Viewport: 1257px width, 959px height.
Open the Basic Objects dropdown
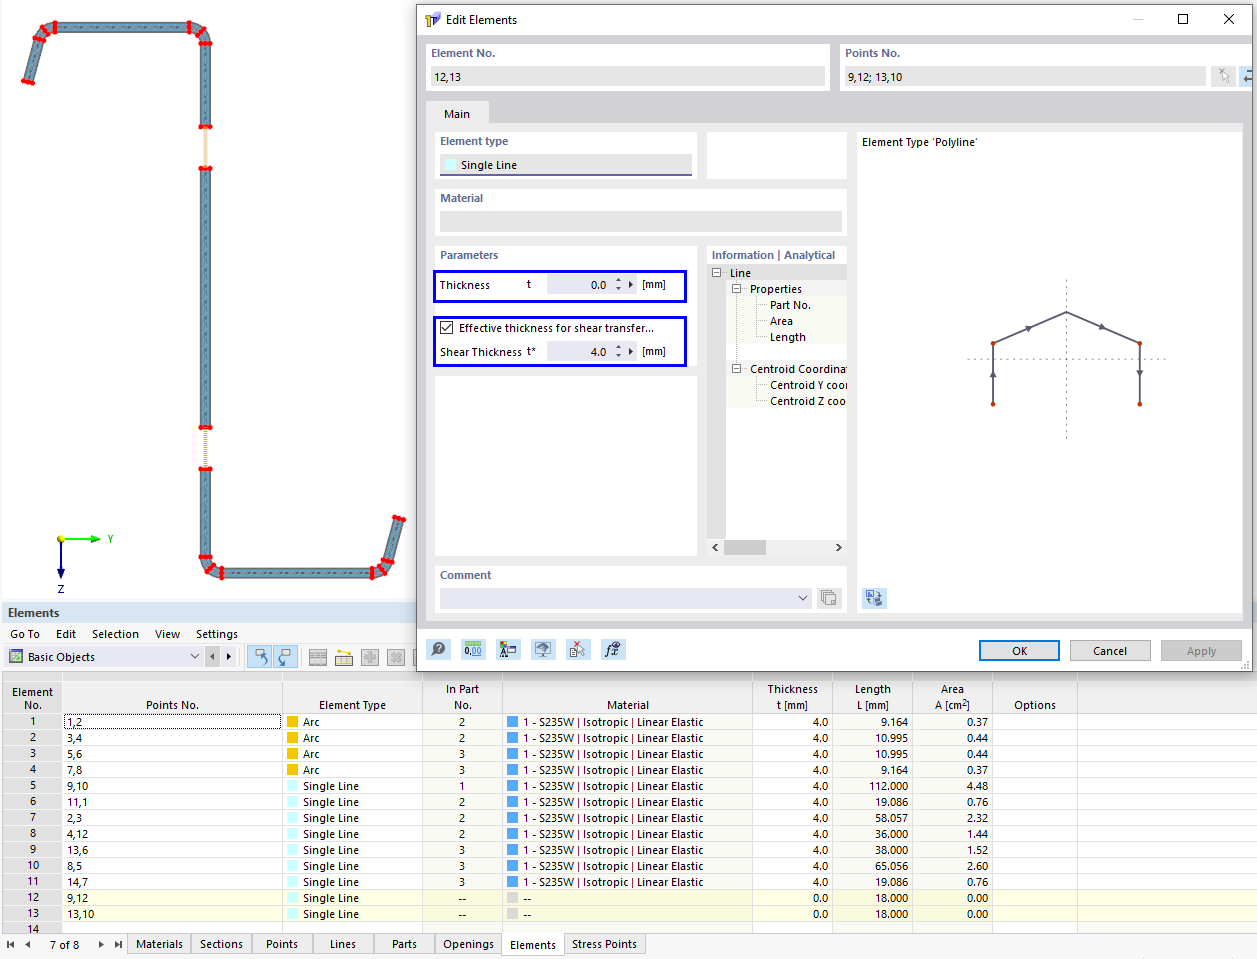tap(195, 657)
